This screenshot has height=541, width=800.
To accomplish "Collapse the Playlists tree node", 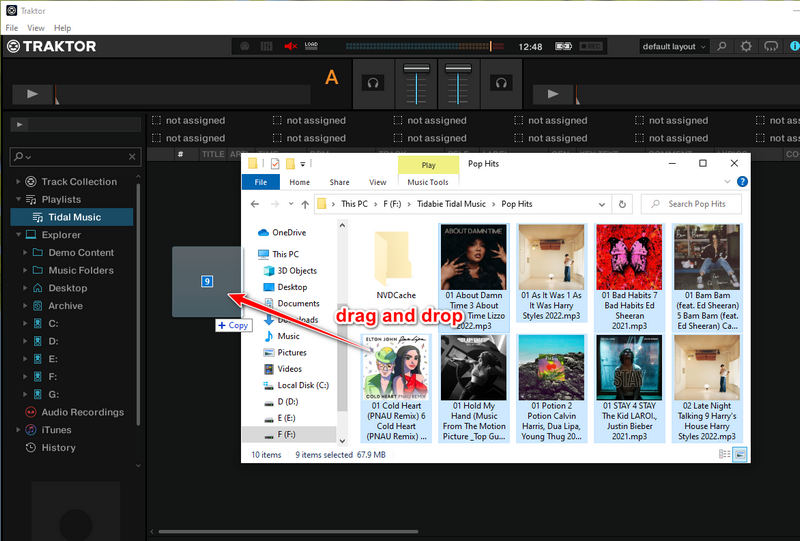I will pos(18,199).
